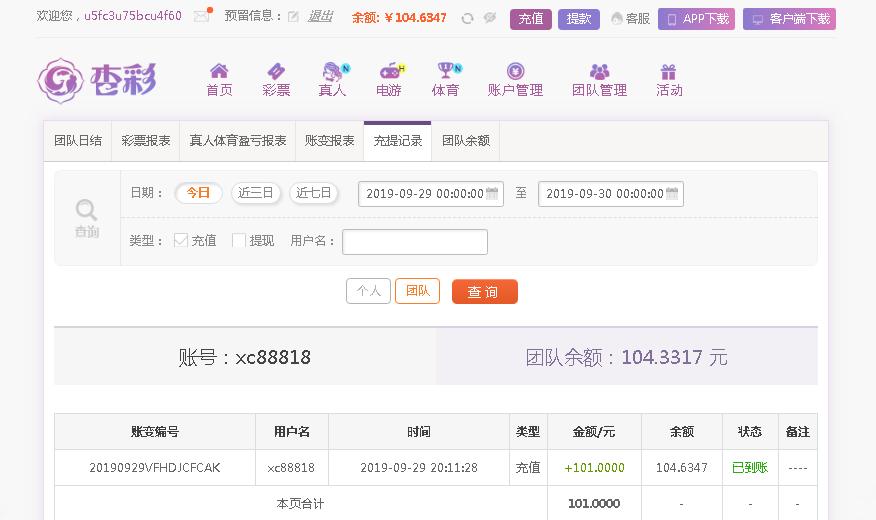Viewport: 876px width, 520px height.
Task: Toggle the 充值 type checkbox
Action: [x=180, y=240]
